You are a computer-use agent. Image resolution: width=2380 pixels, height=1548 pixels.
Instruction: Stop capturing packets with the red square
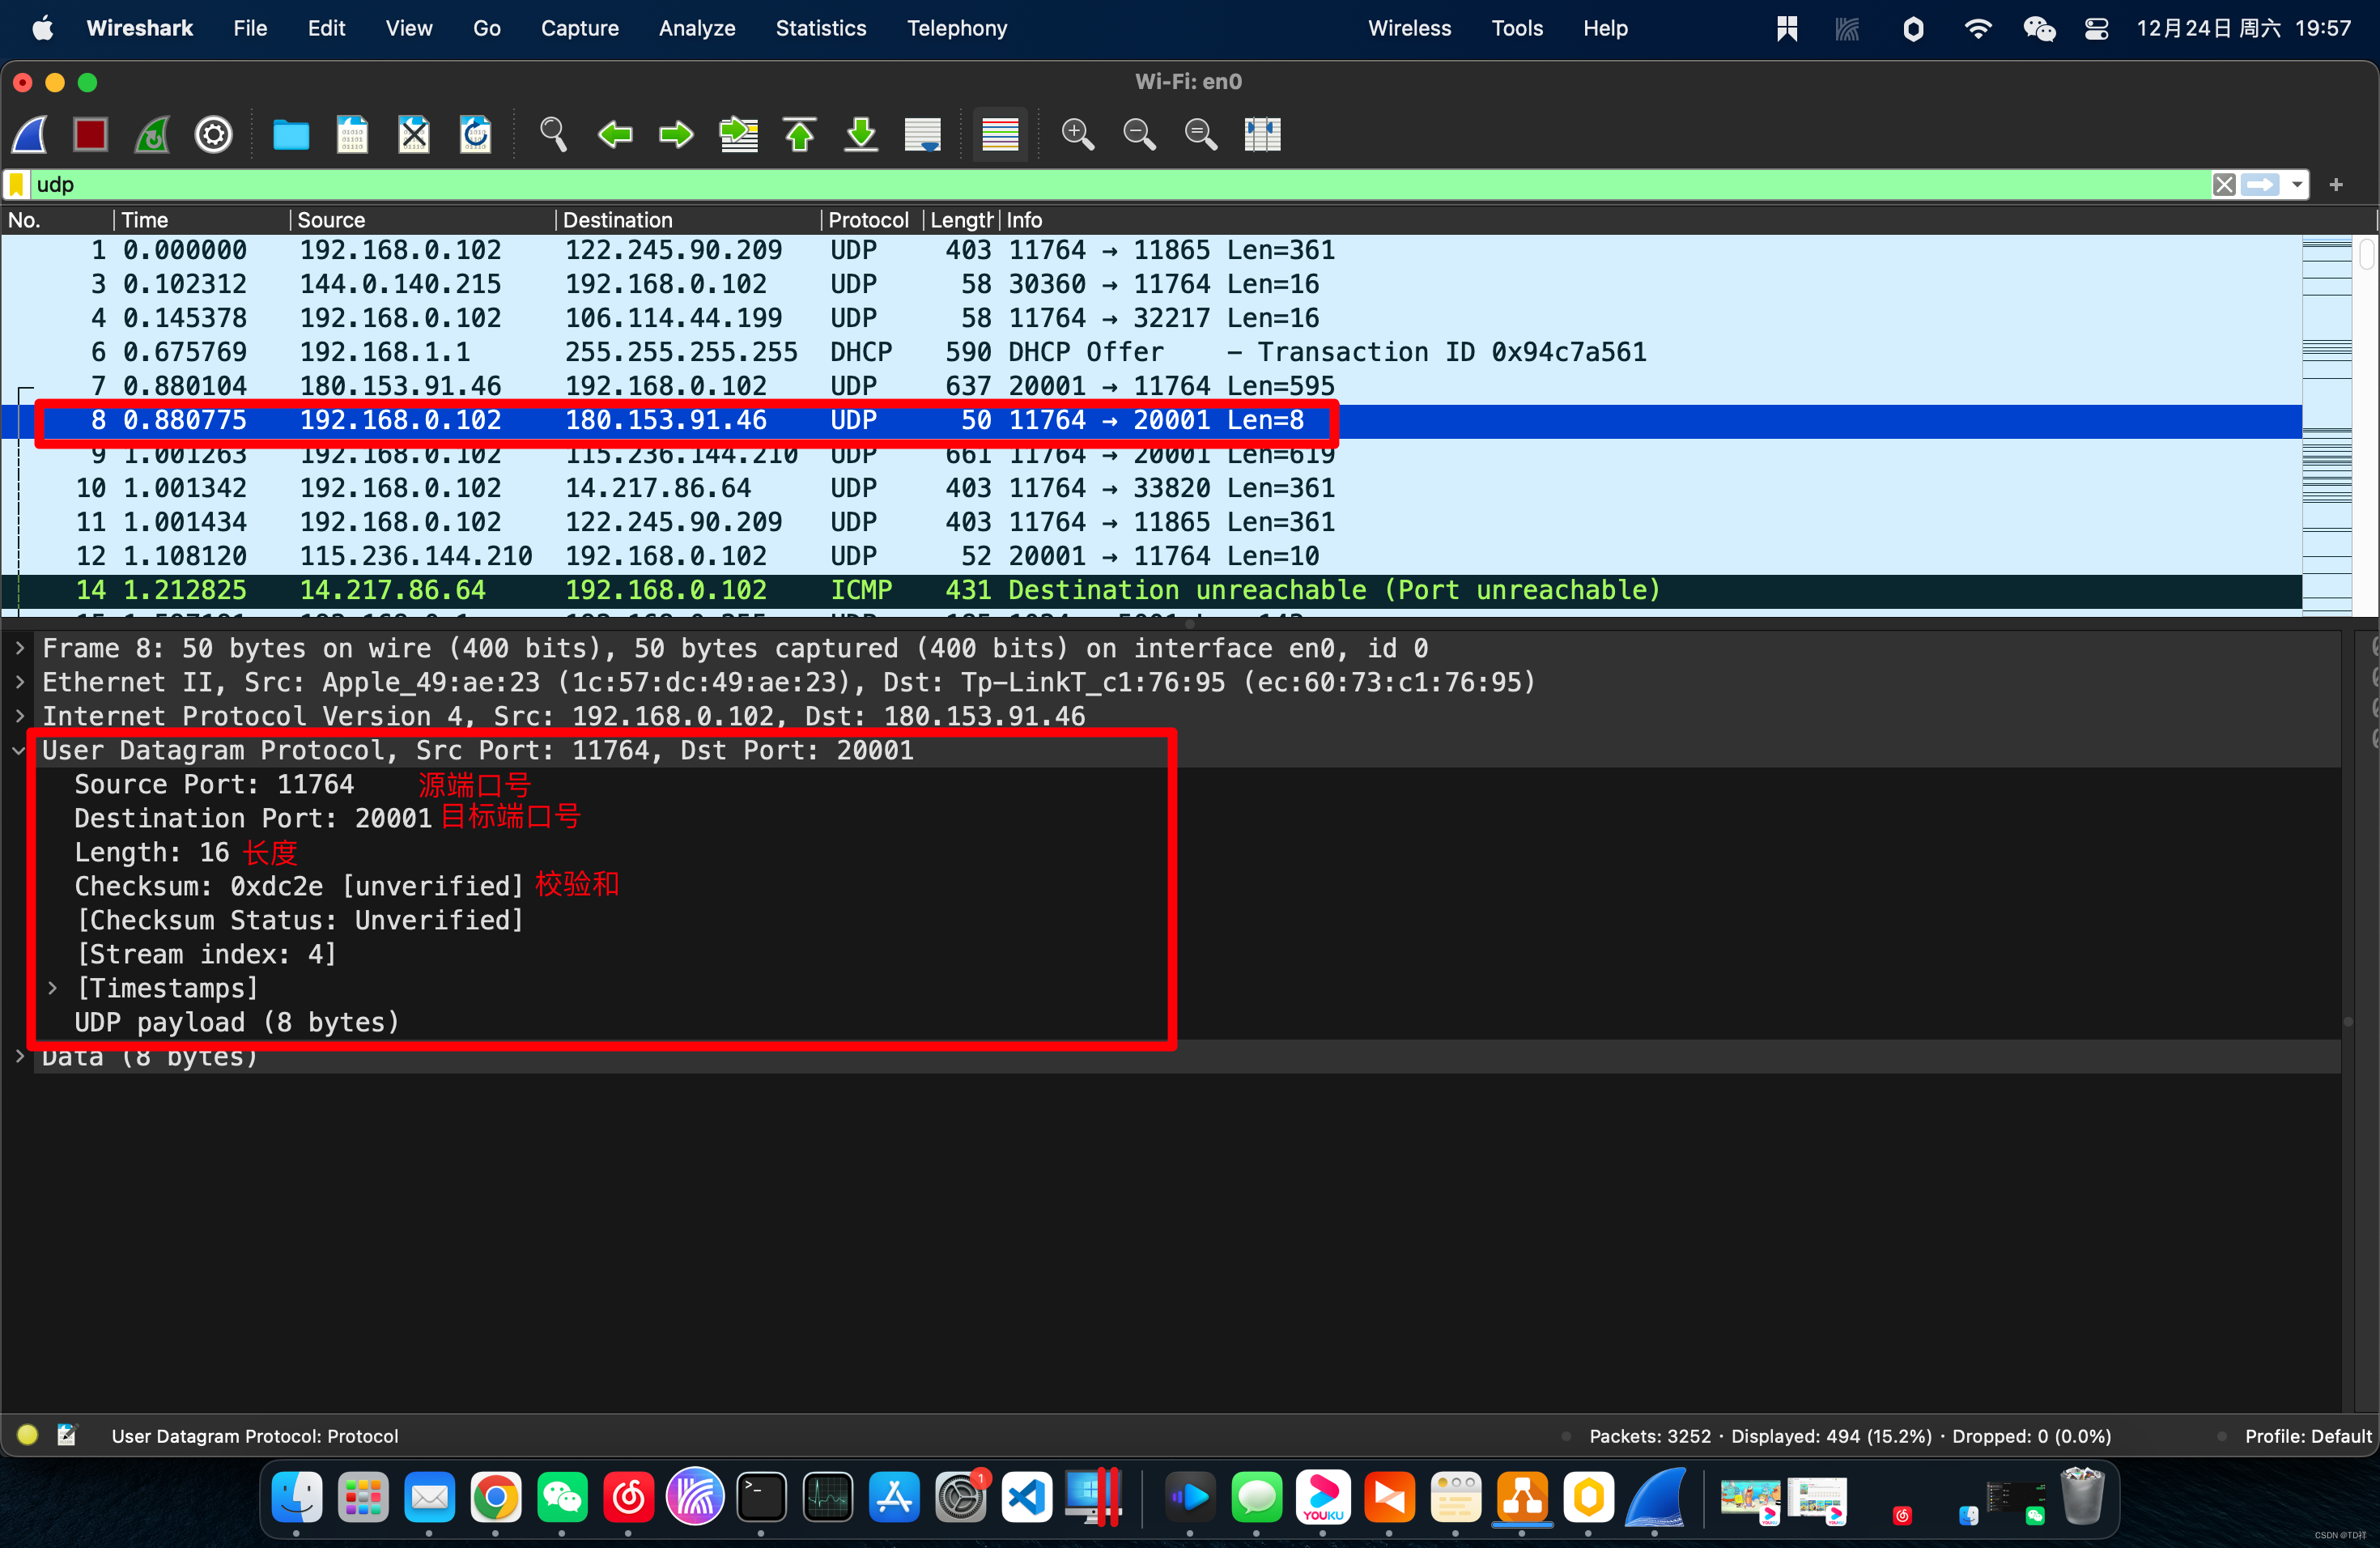pos(91,134)
